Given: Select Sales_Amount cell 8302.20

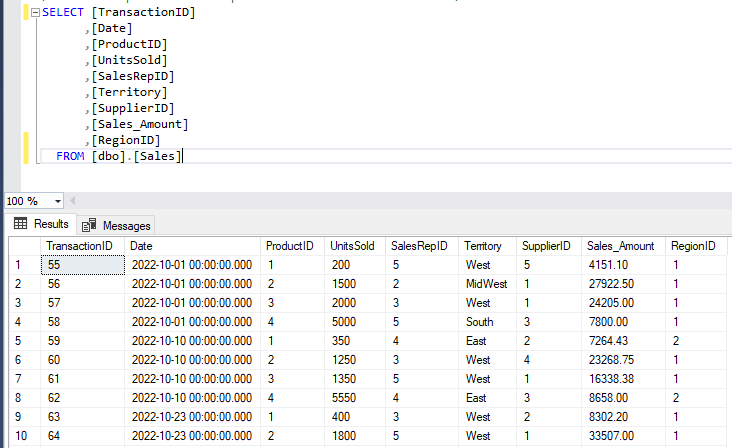Looking at the screenshot, I should pos(623,417).
